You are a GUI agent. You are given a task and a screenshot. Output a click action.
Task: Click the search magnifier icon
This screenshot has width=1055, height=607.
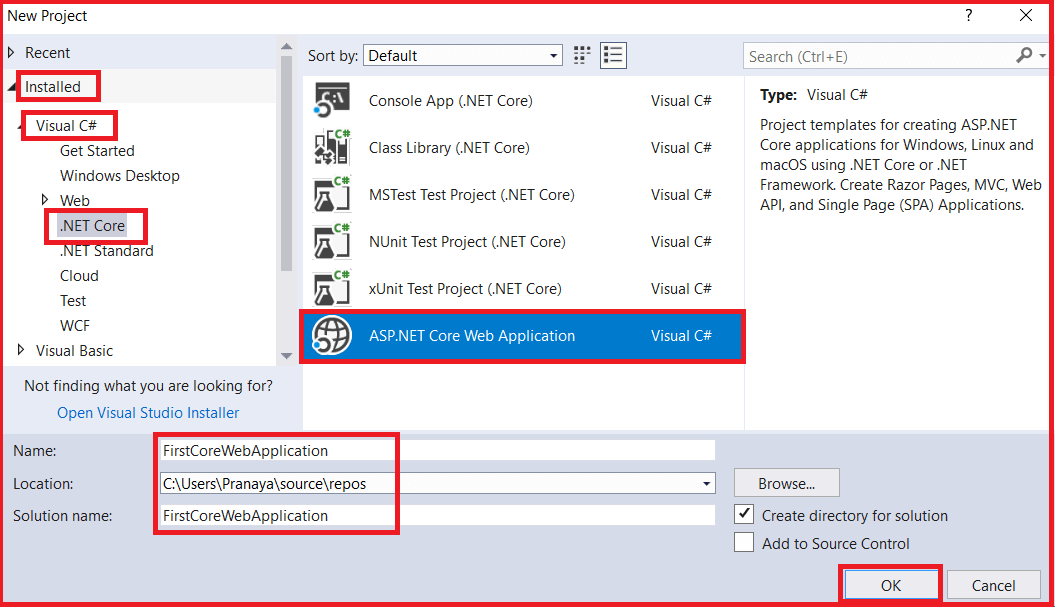point(1033,55)
